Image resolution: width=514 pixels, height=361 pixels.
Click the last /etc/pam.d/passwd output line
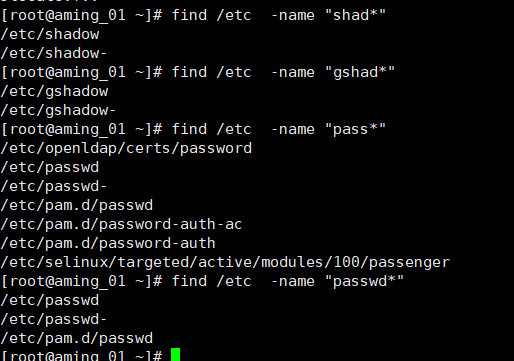coord(77,338)
